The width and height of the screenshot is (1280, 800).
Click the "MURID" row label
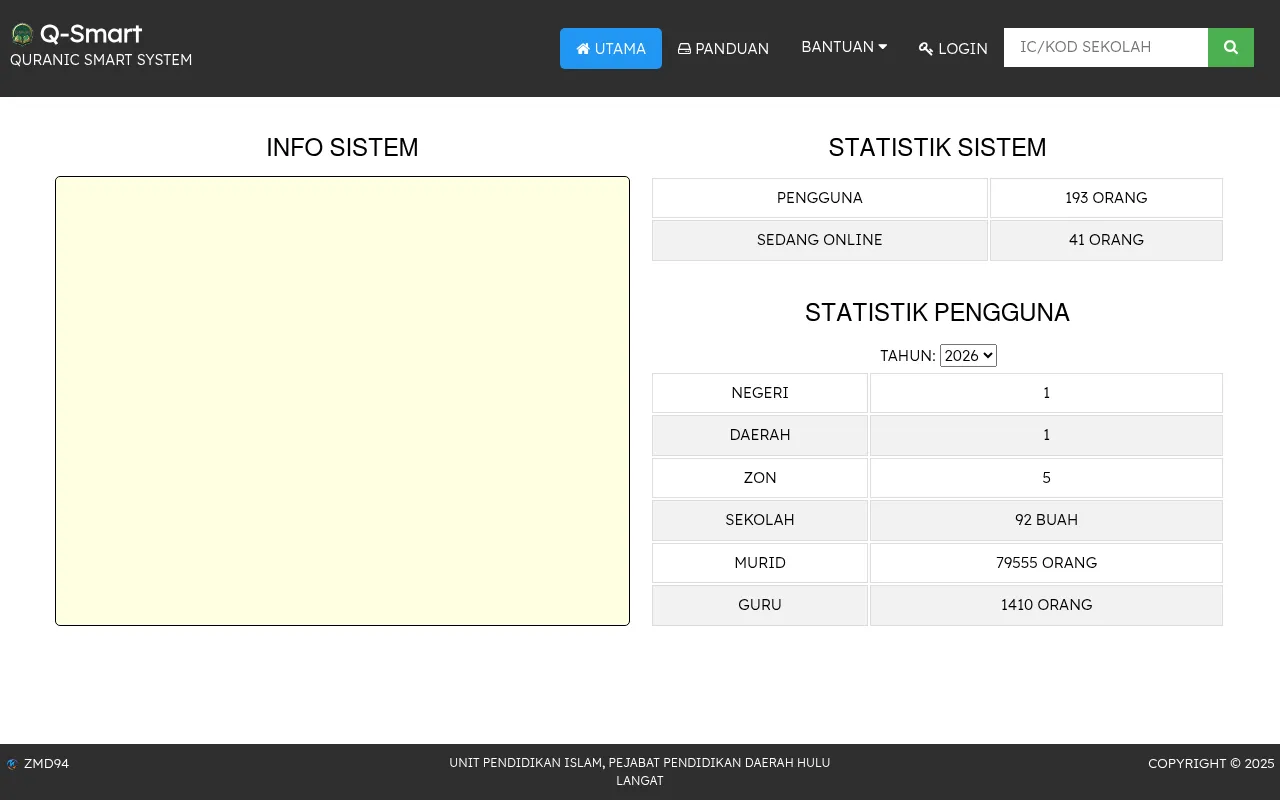(760, 563)
